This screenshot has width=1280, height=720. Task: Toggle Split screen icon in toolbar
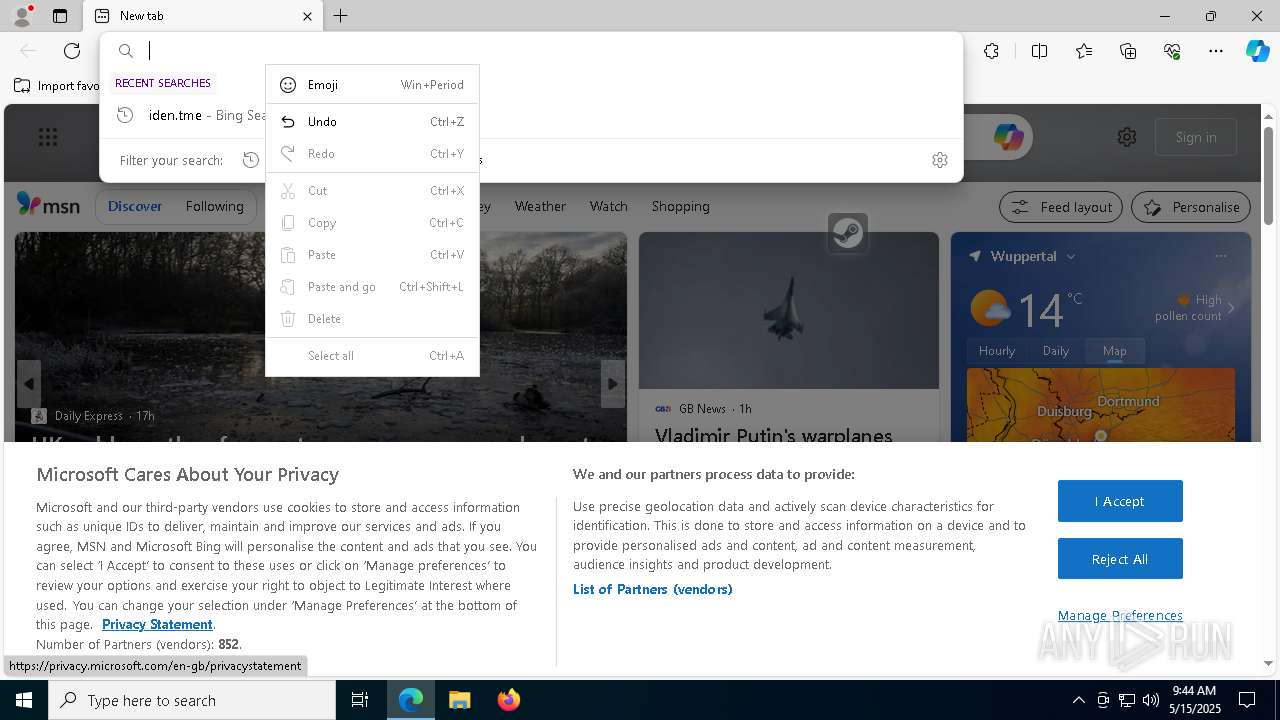(1039, 51)
